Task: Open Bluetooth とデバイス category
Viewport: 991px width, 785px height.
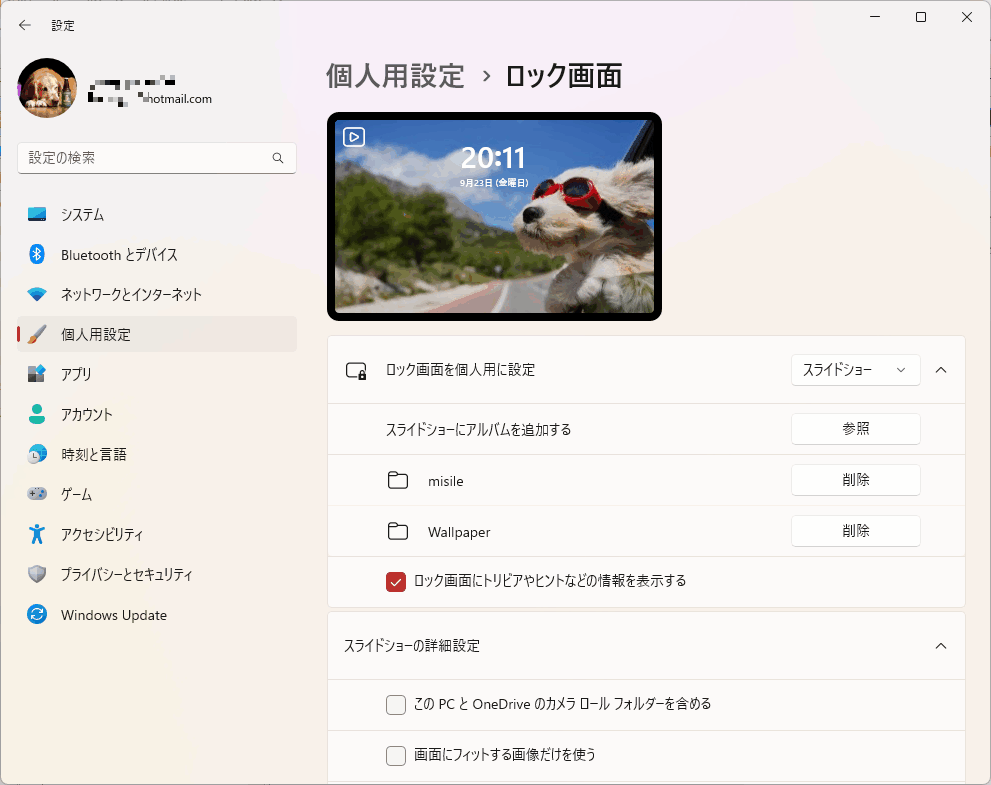Action: point(157,254)
